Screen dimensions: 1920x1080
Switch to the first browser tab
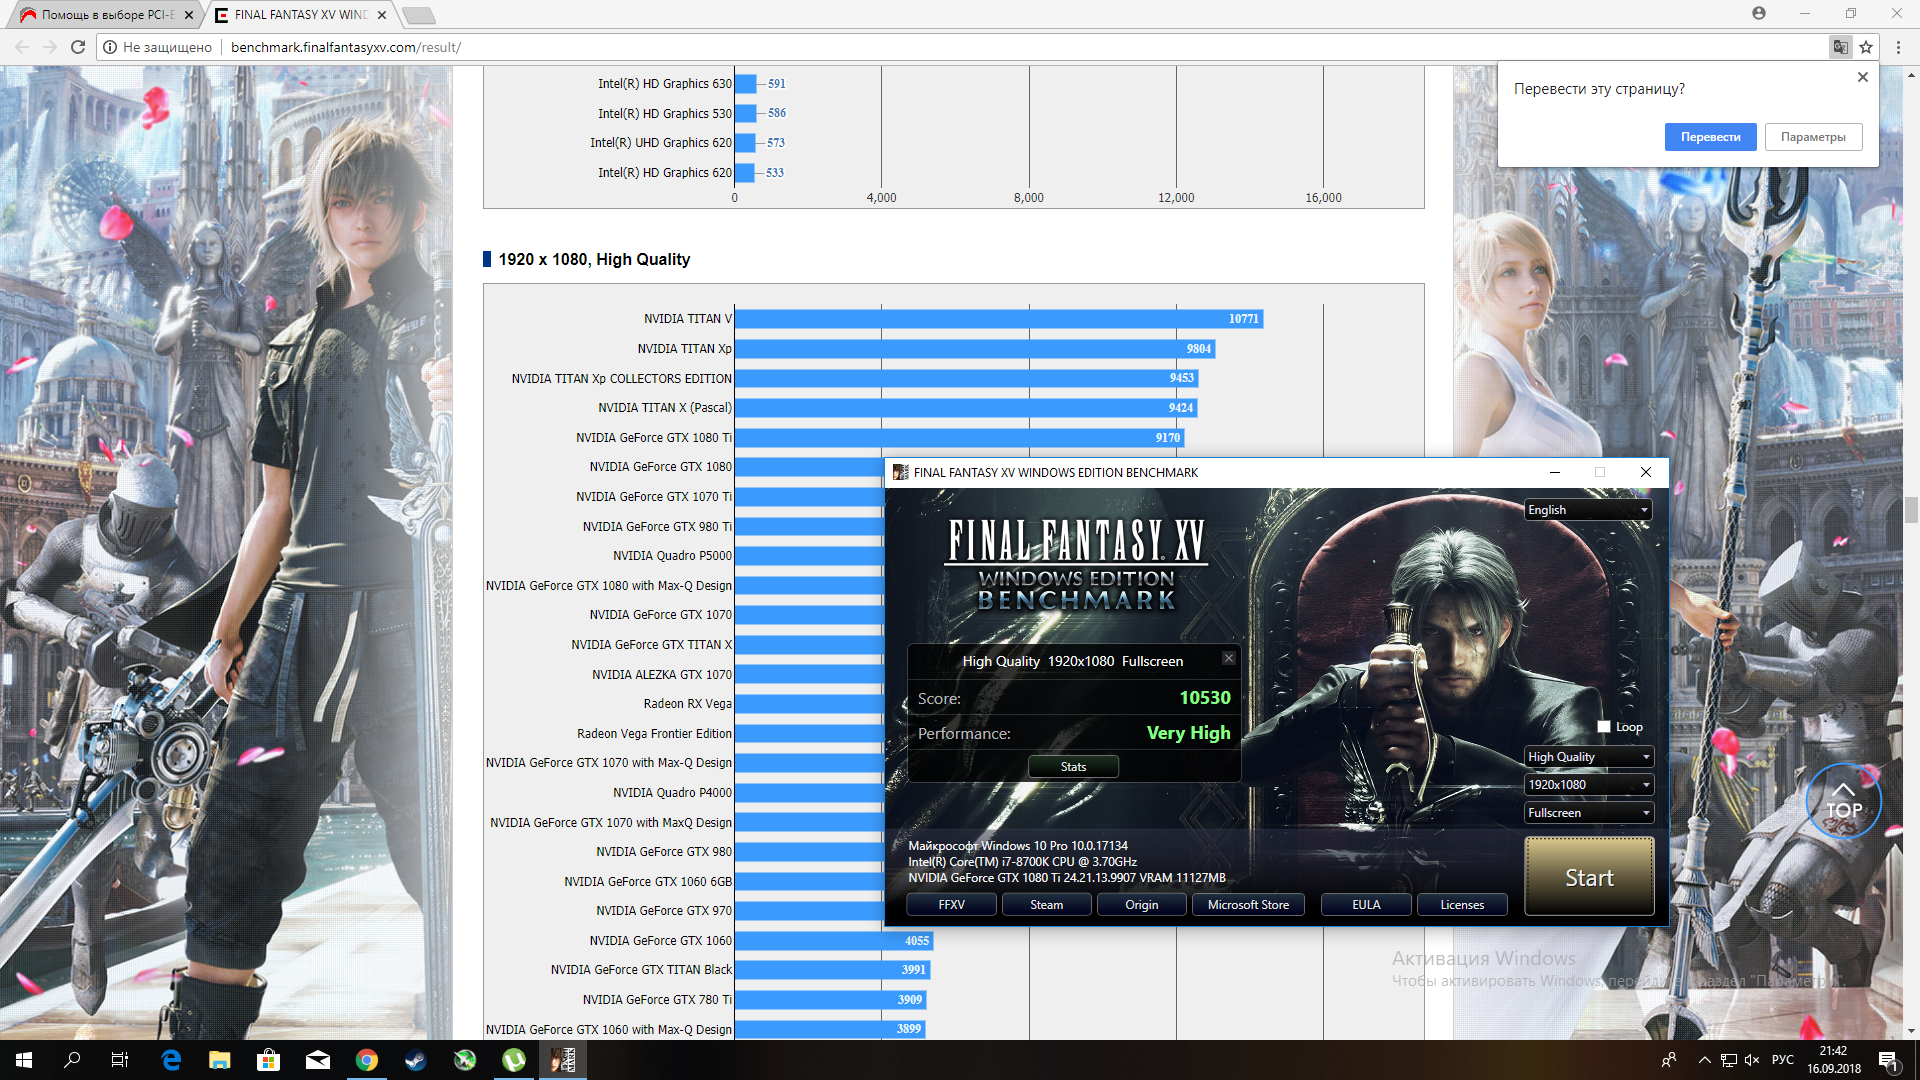105,15
